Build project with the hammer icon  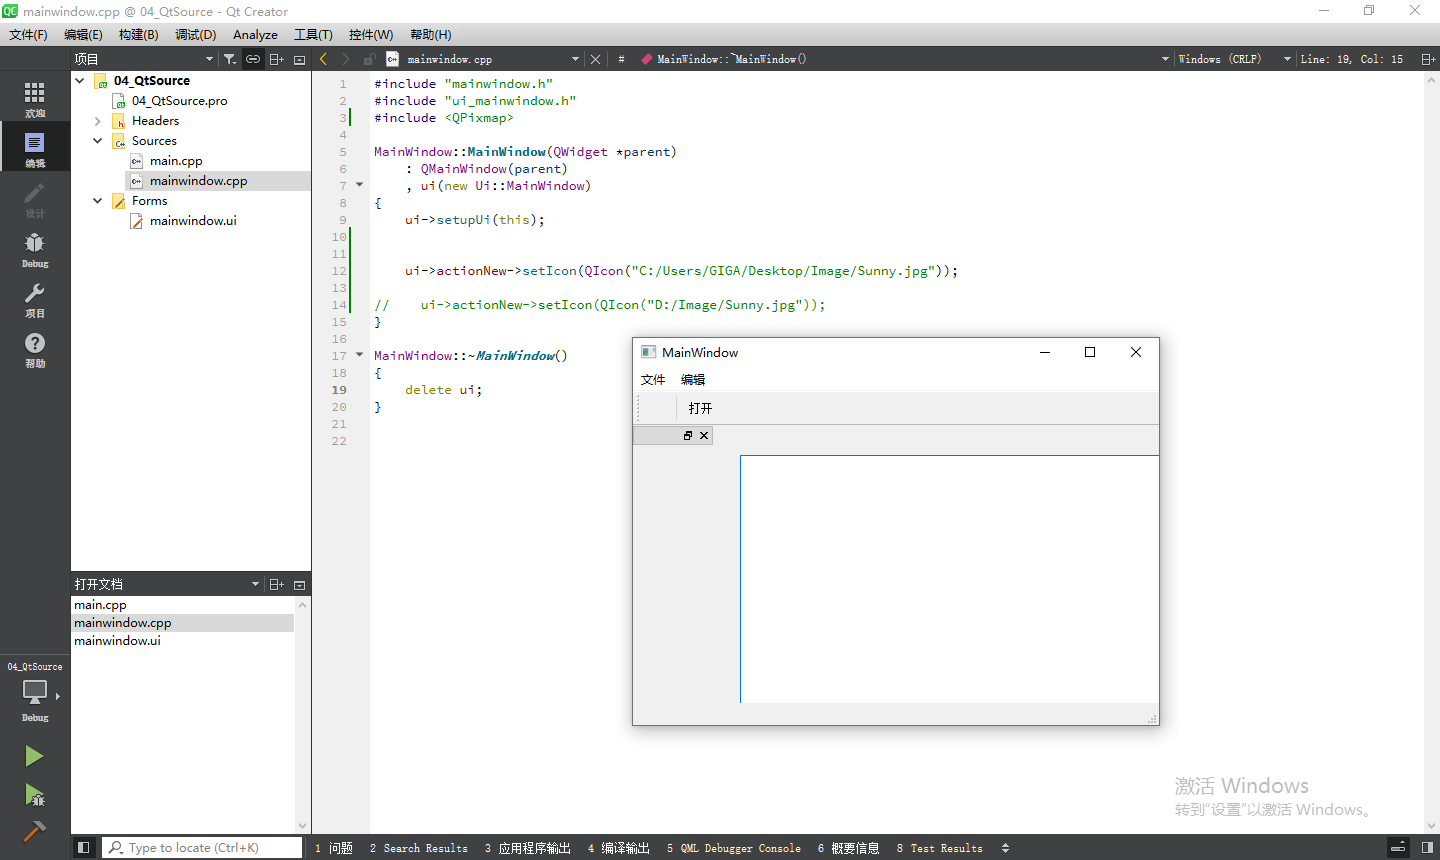[x=34, y=831]
